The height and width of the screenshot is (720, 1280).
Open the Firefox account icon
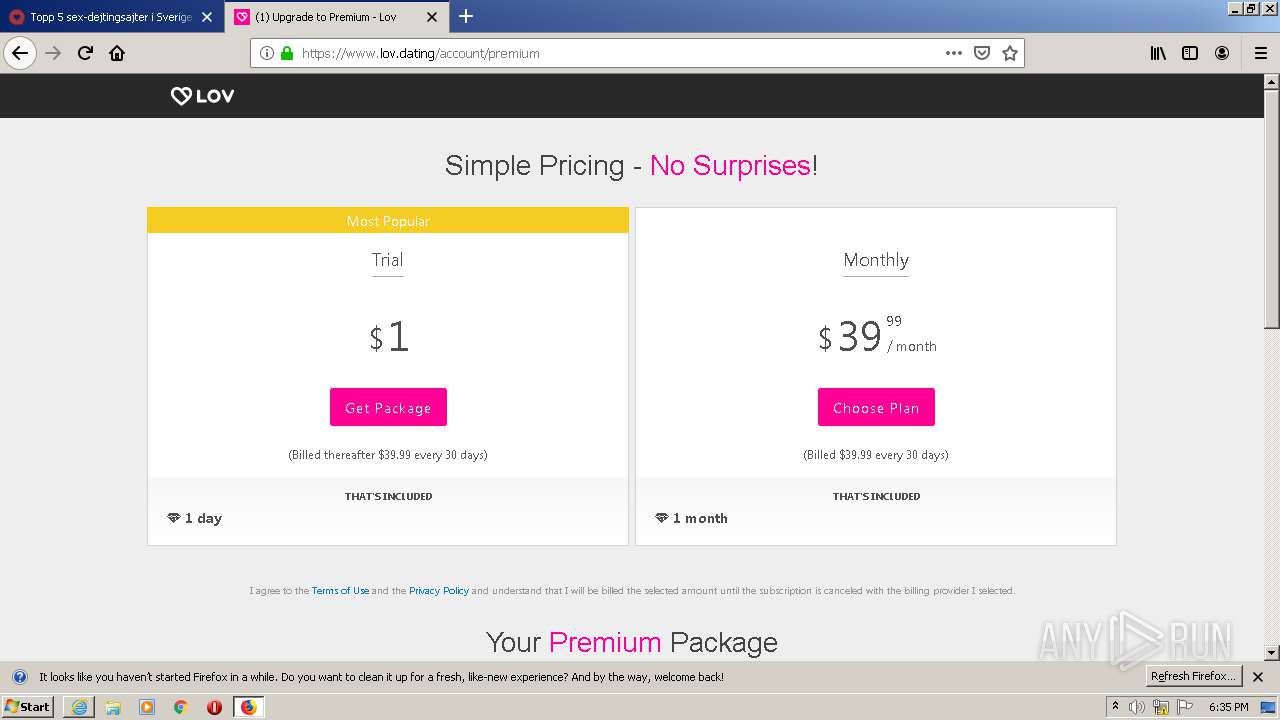click(x=1222, y=53)
